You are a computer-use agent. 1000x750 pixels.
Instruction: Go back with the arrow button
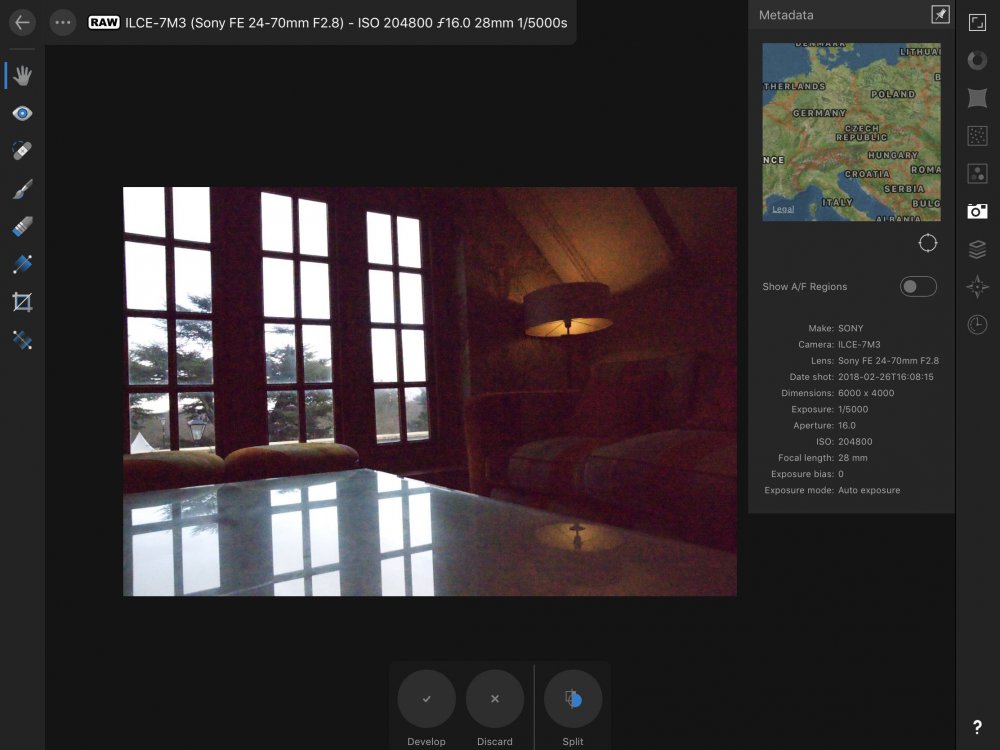[22, 22]
